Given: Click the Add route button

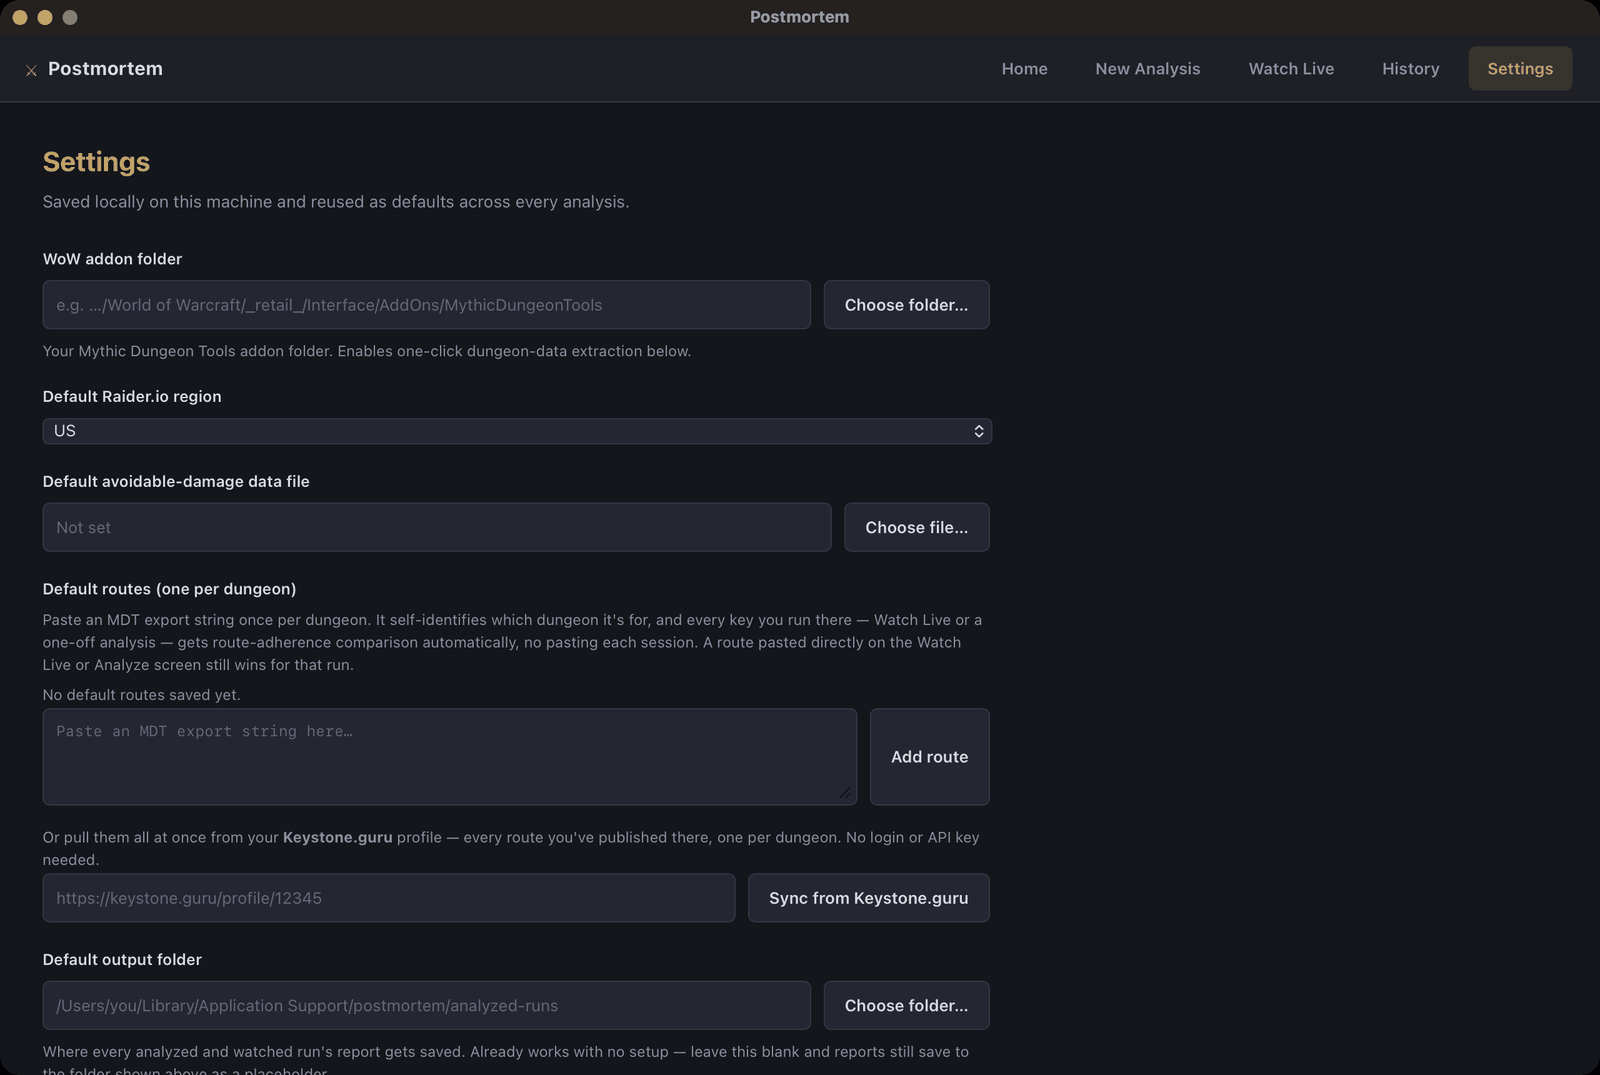Looking at the screenshot, I should coord(929,757).
